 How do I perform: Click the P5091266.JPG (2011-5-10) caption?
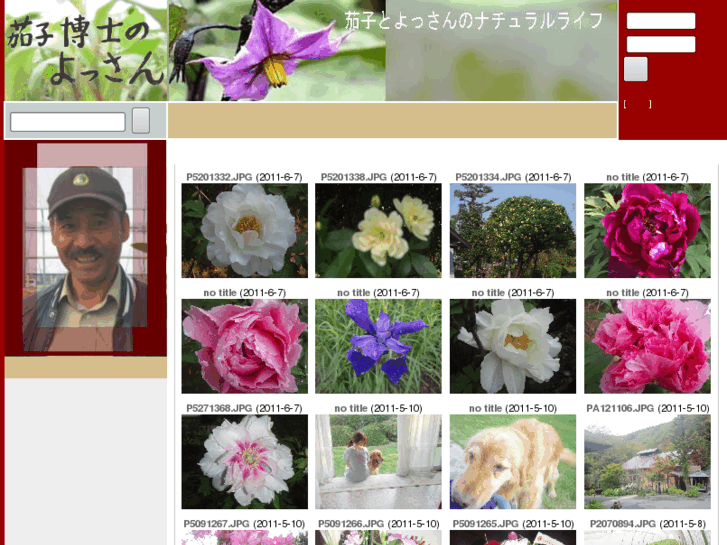(378, 524)
